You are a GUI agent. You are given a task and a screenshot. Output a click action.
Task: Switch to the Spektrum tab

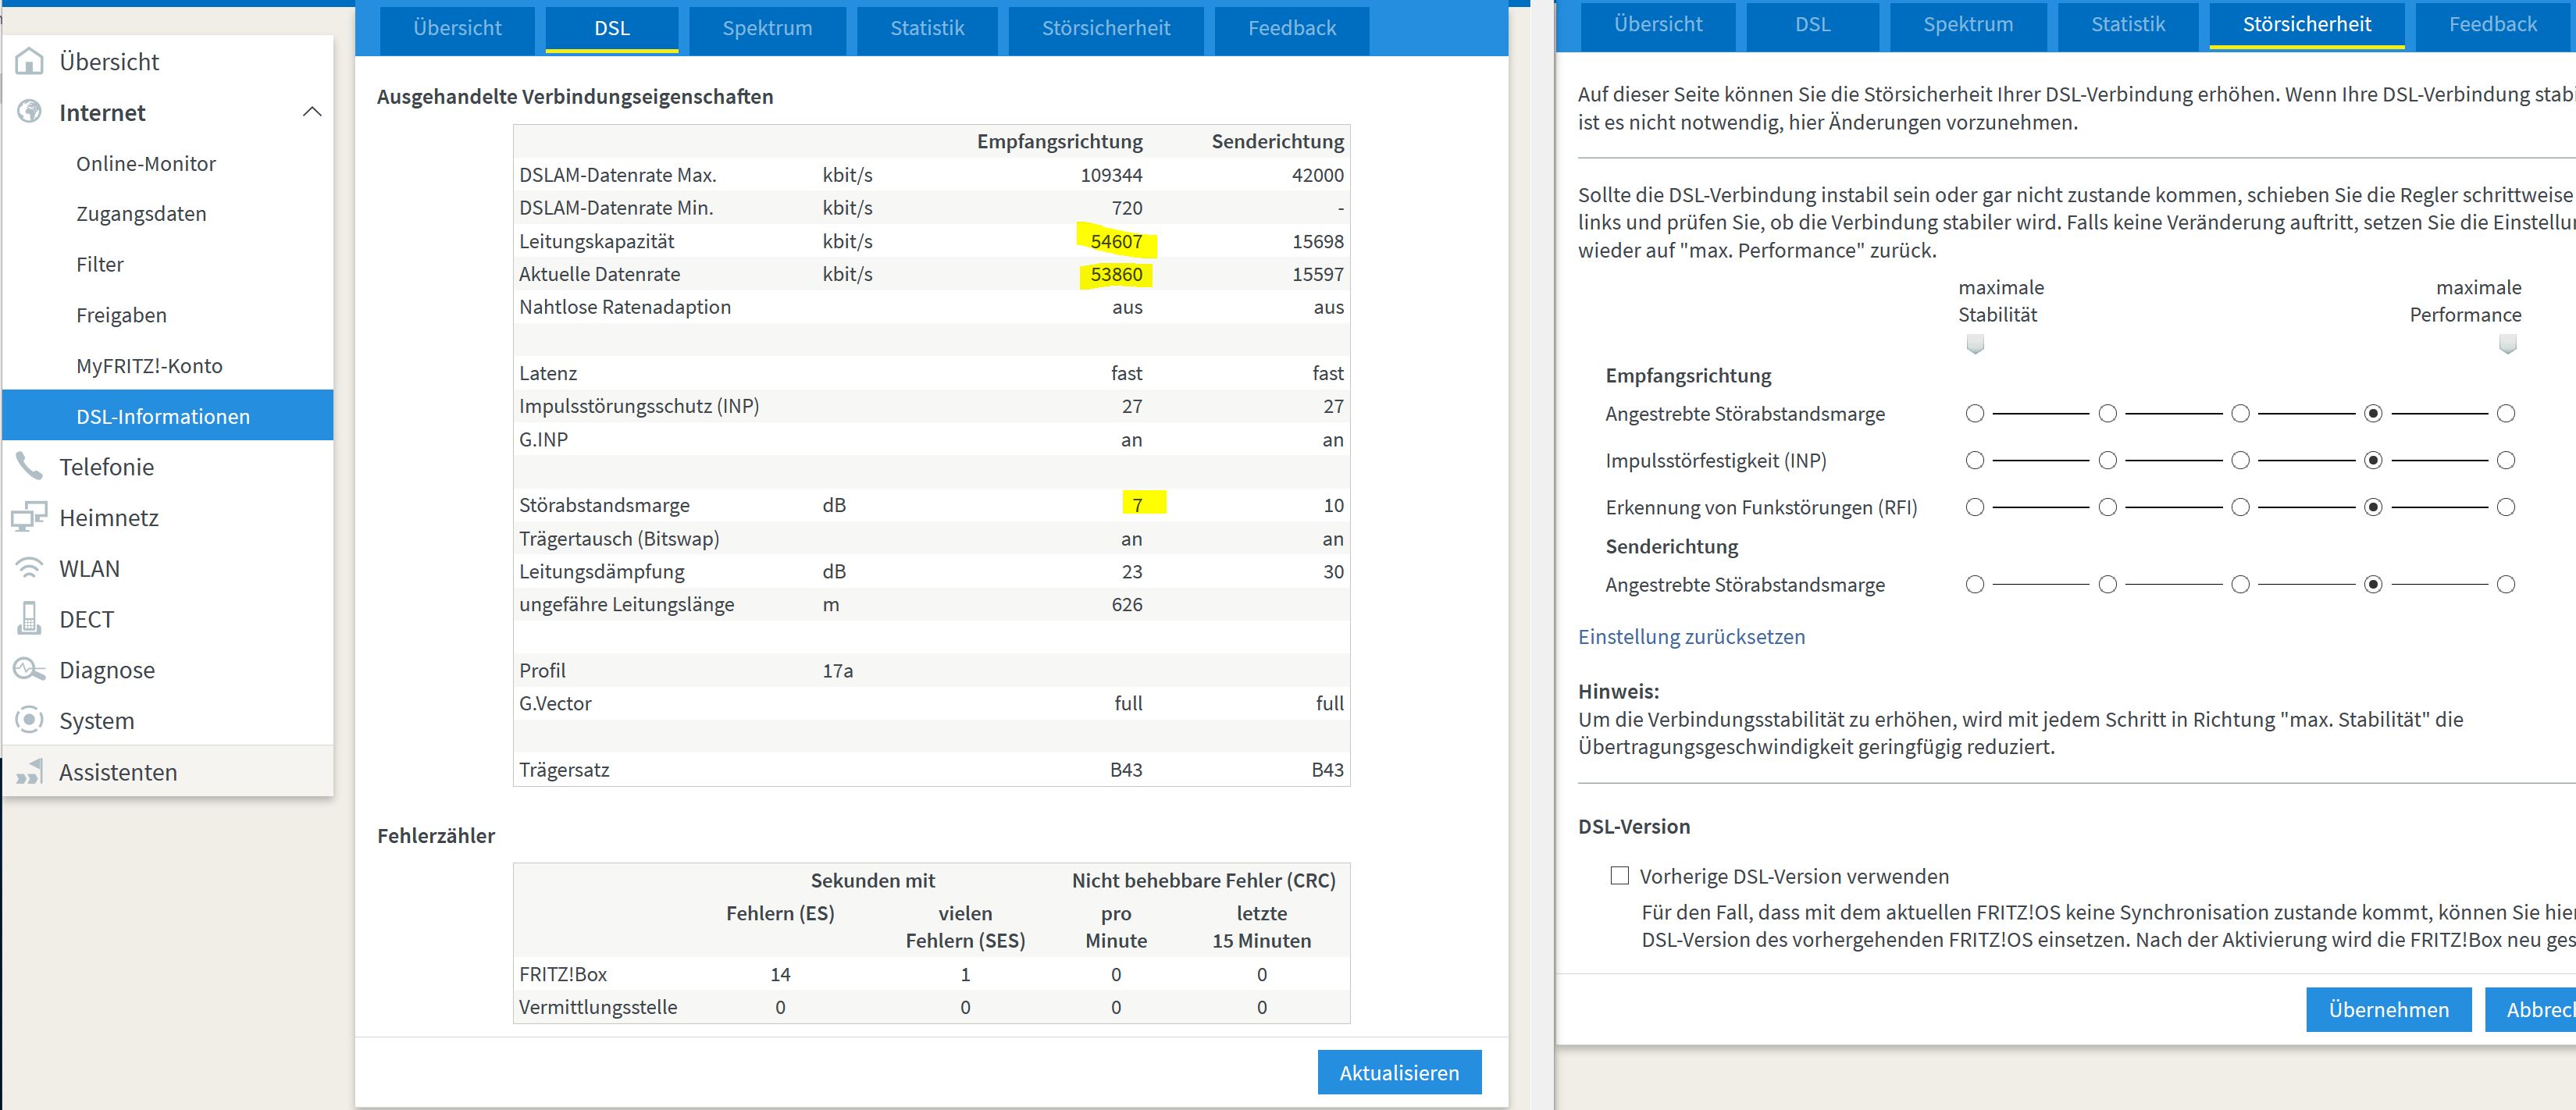coord(767,28)
